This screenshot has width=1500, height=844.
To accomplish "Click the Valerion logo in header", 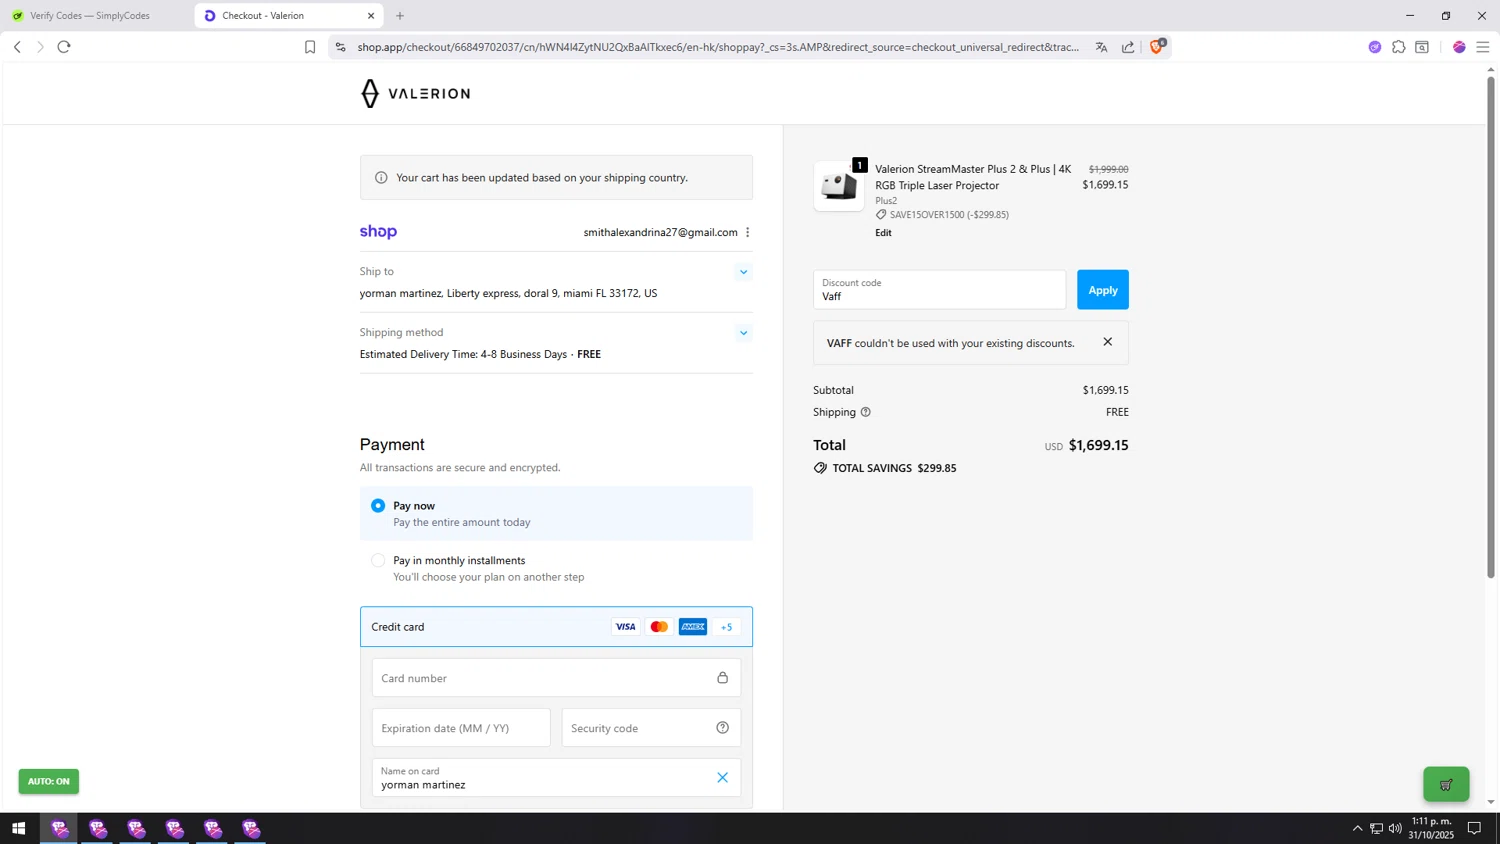I will tap(415, 93).
